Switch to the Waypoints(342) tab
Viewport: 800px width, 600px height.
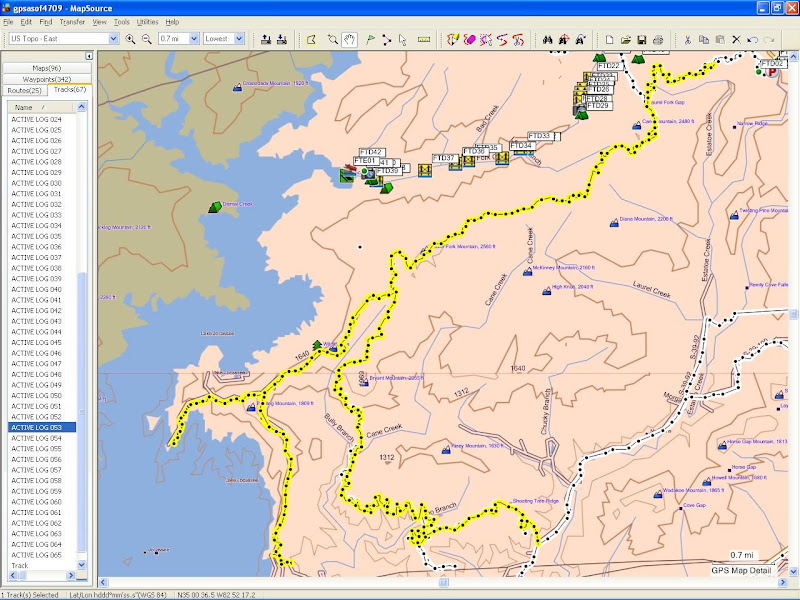[46, 79]
